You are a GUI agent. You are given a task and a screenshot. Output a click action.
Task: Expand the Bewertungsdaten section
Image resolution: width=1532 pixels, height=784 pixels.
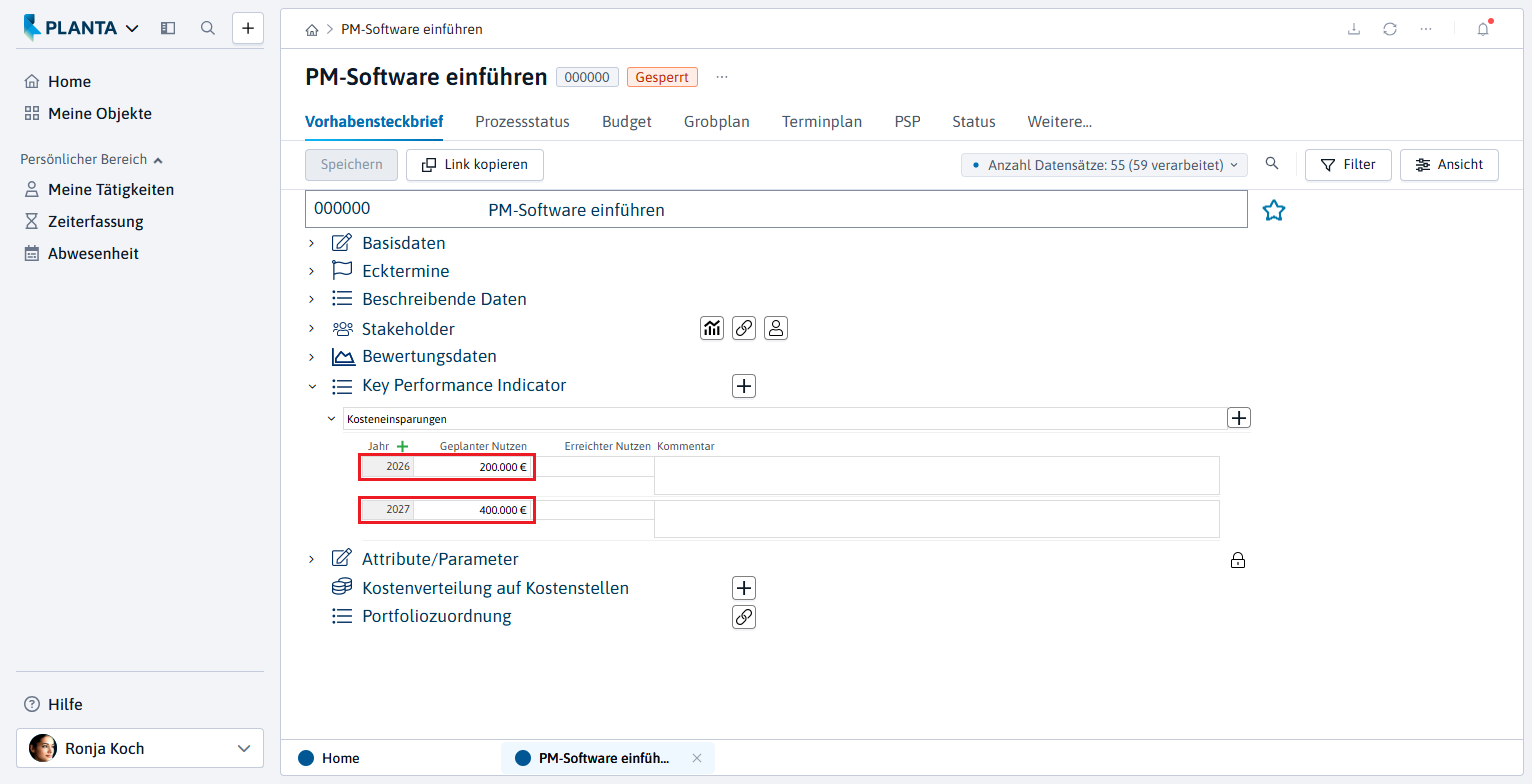click(x=312, y=357)
